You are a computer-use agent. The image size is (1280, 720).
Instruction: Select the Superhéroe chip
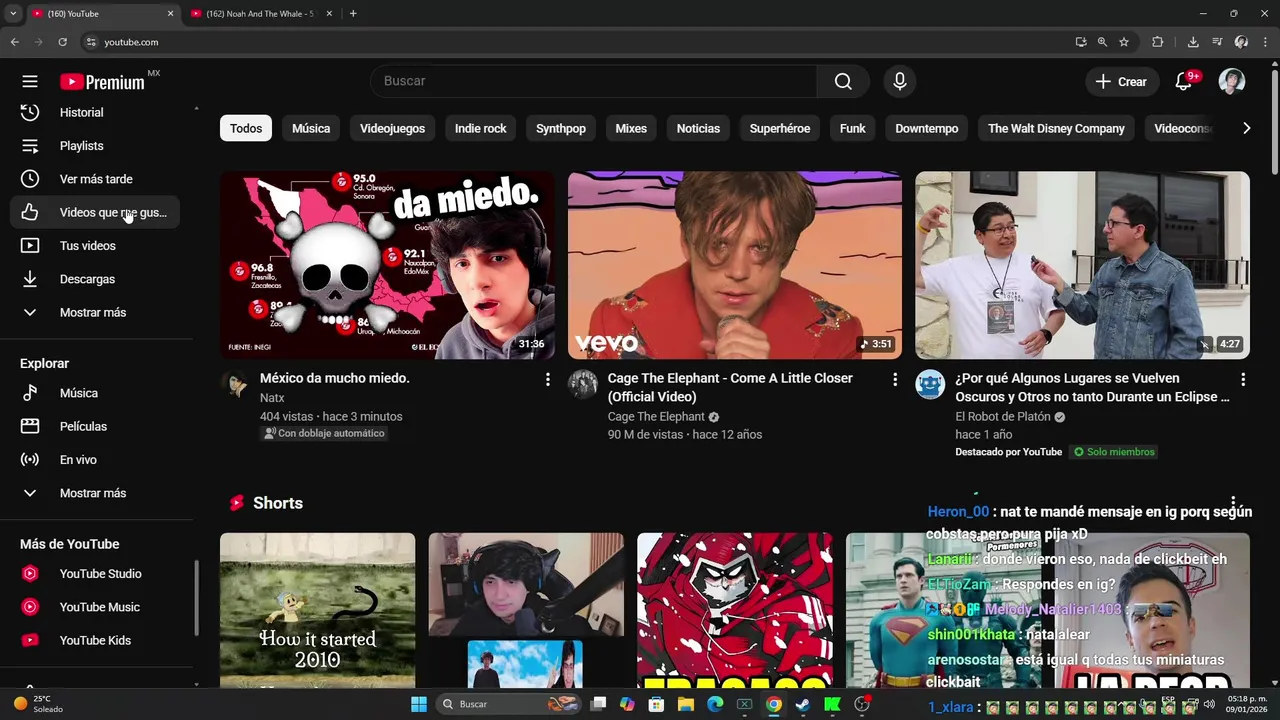click(780, 128)
